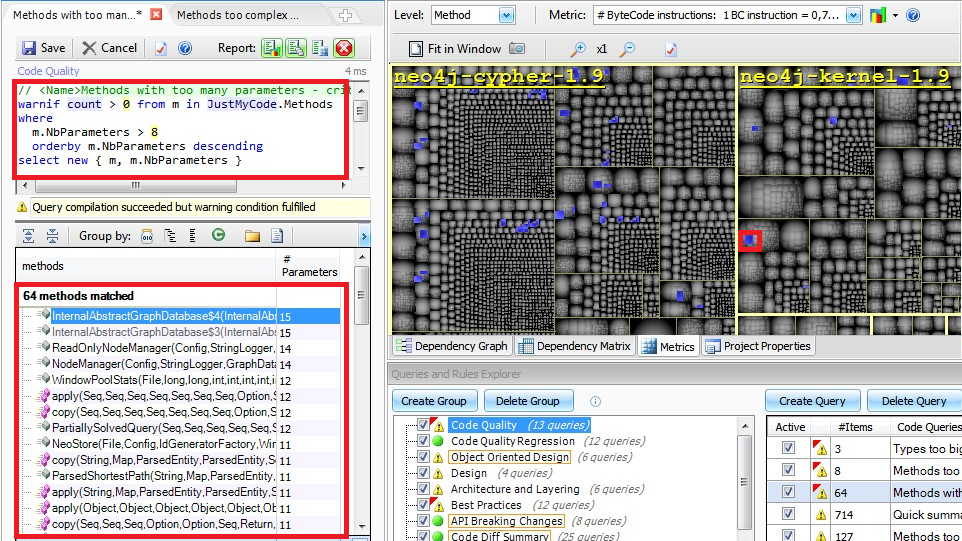Screen dimensions: 962x541
Task: Open arrow next to color chart icon
Action: click(x=895, y=15)
